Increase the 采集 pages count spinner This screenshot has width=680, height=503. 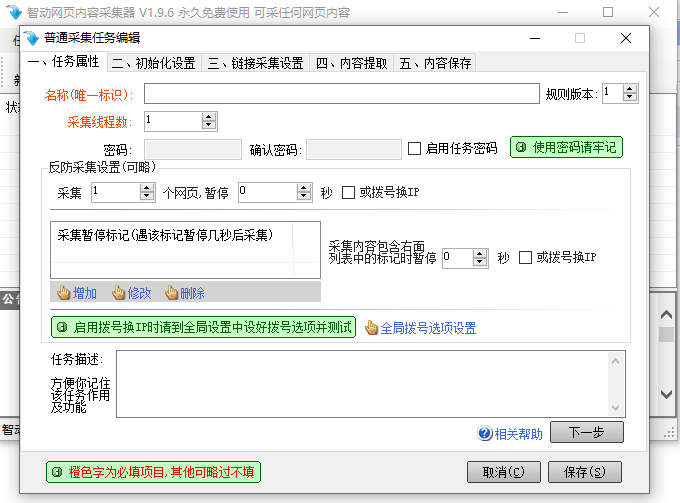pos(147,188)
